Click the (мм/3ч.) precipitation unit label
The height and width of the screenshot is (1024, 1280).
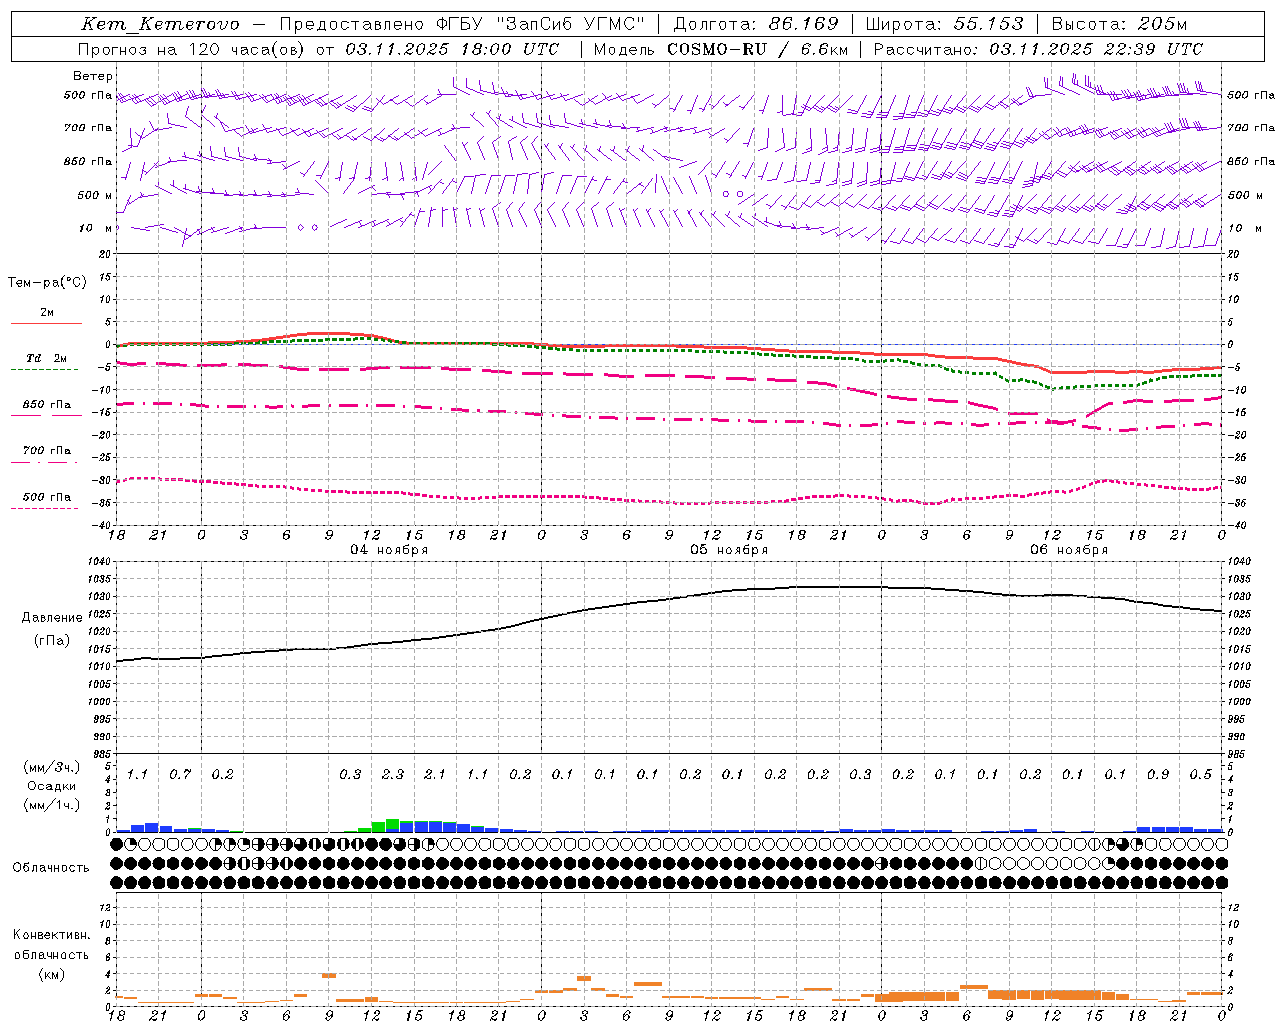point(52,767)
